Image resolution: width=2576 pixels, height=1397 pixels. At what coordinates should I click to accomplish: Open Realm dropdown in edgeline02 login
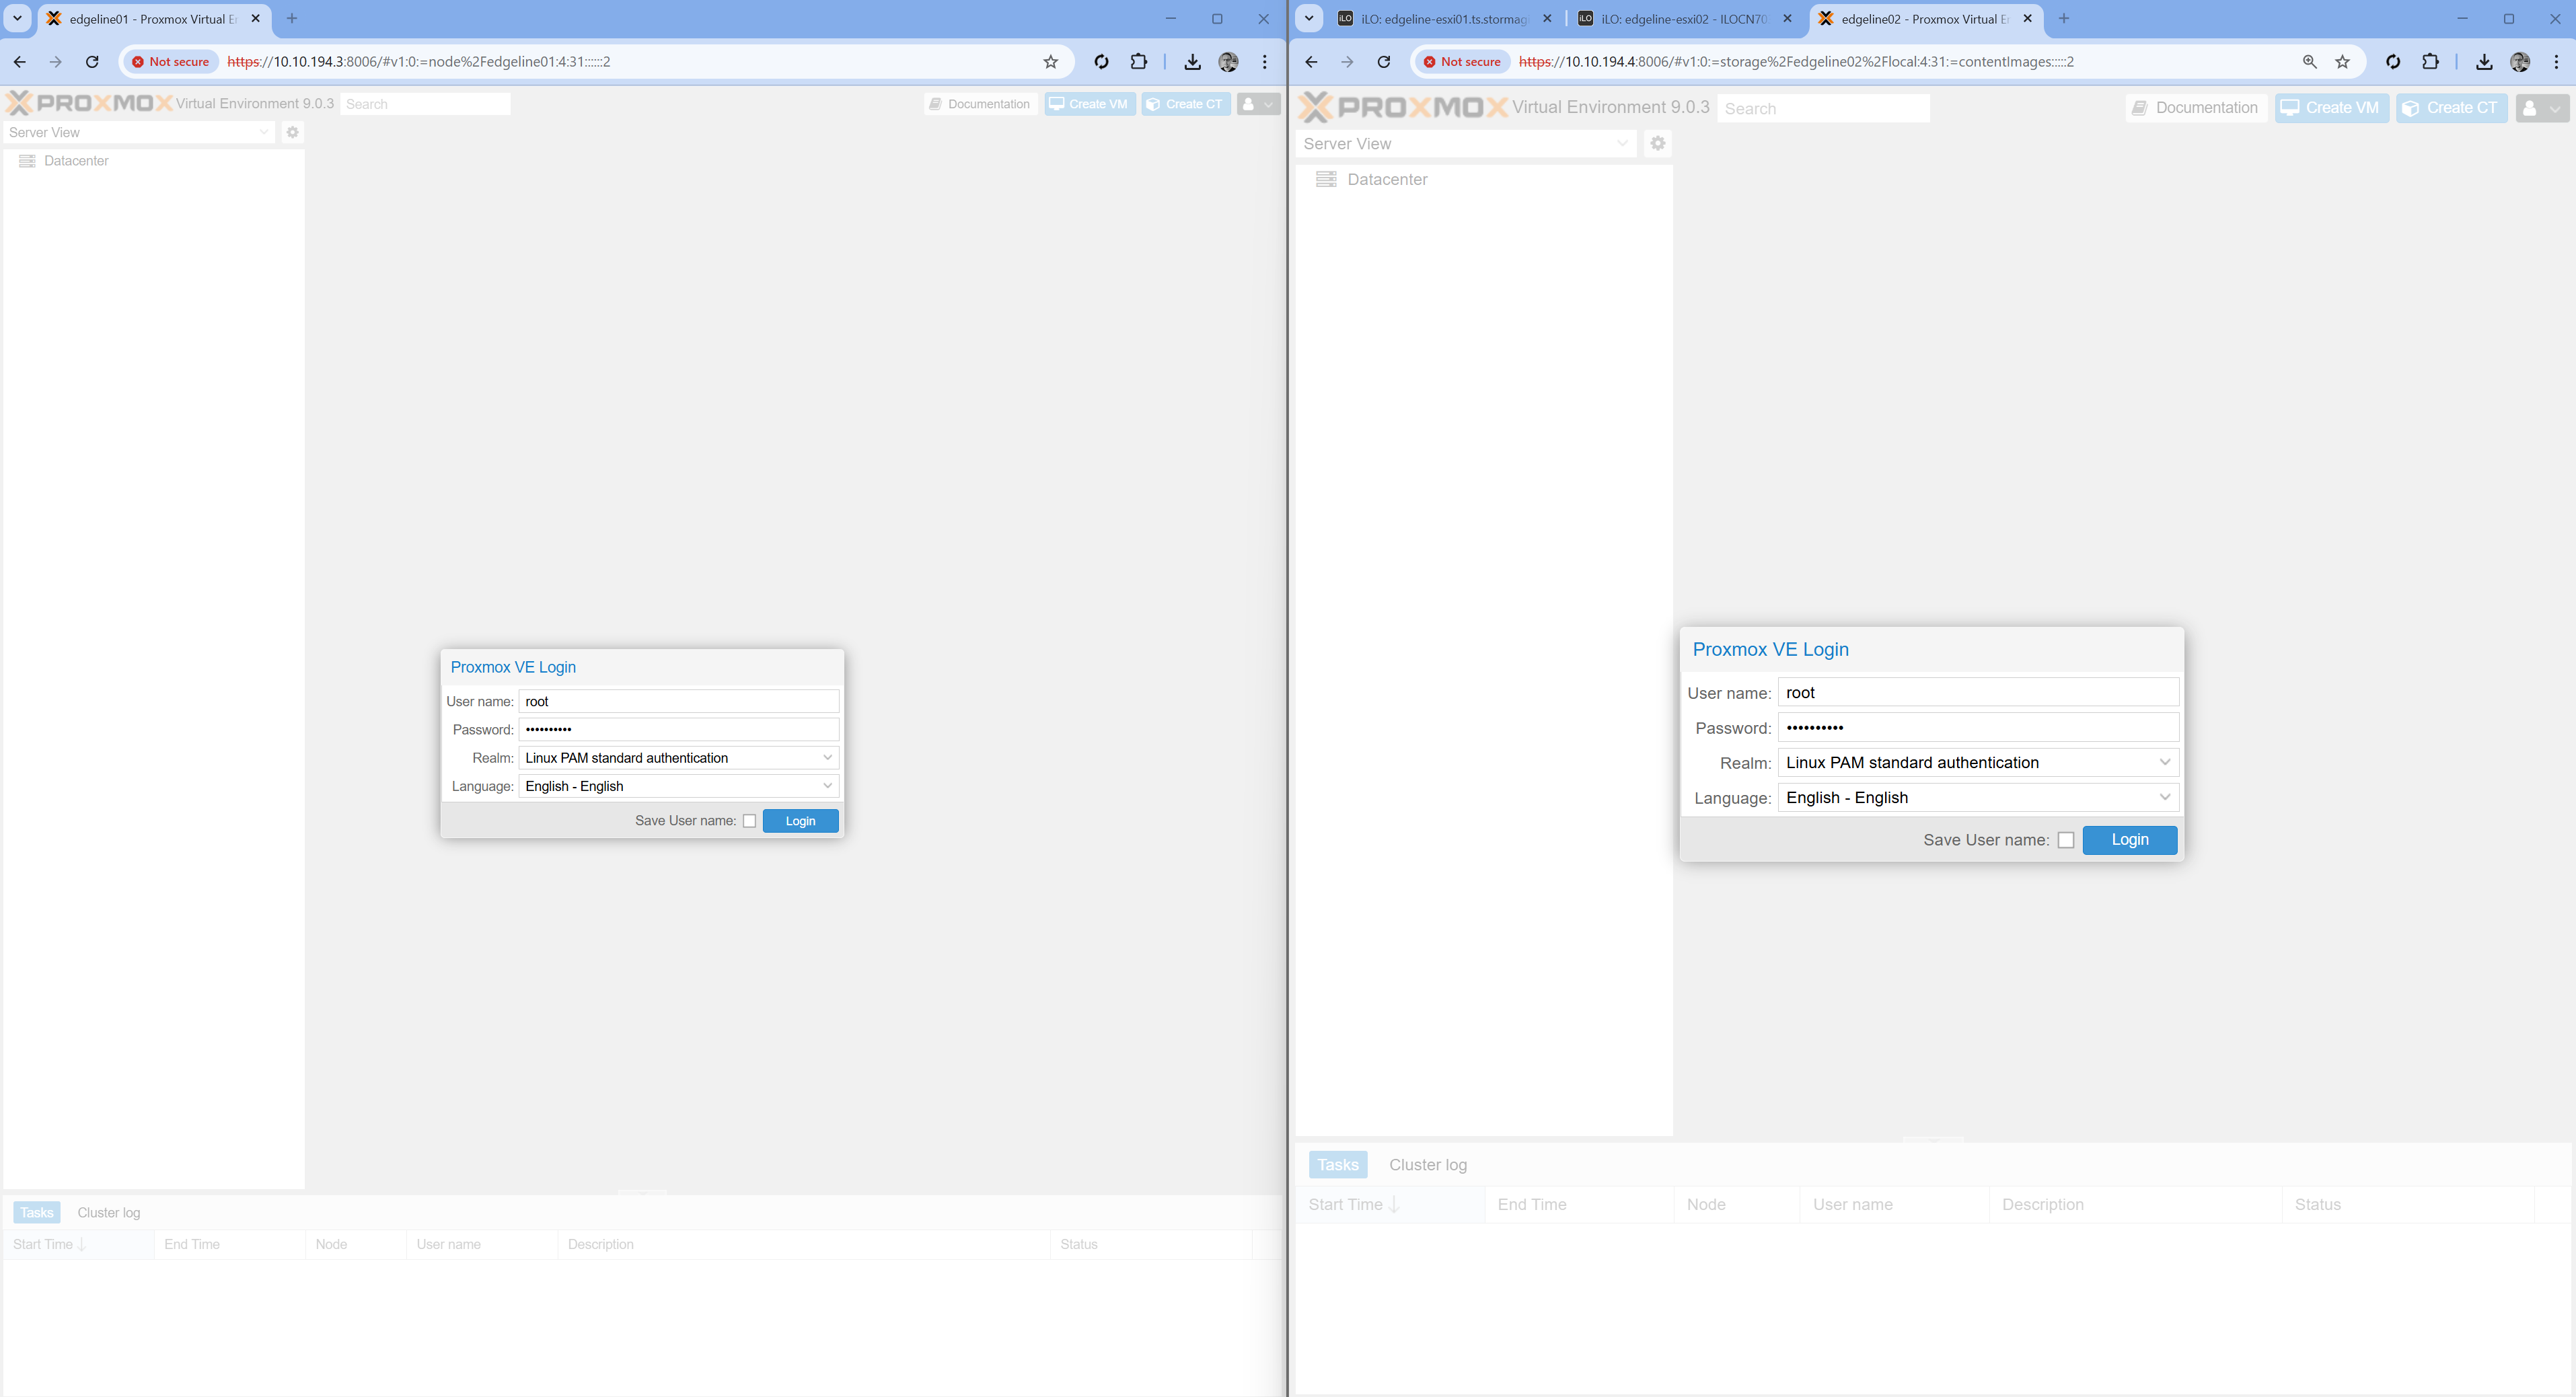tap(2164, 763)
